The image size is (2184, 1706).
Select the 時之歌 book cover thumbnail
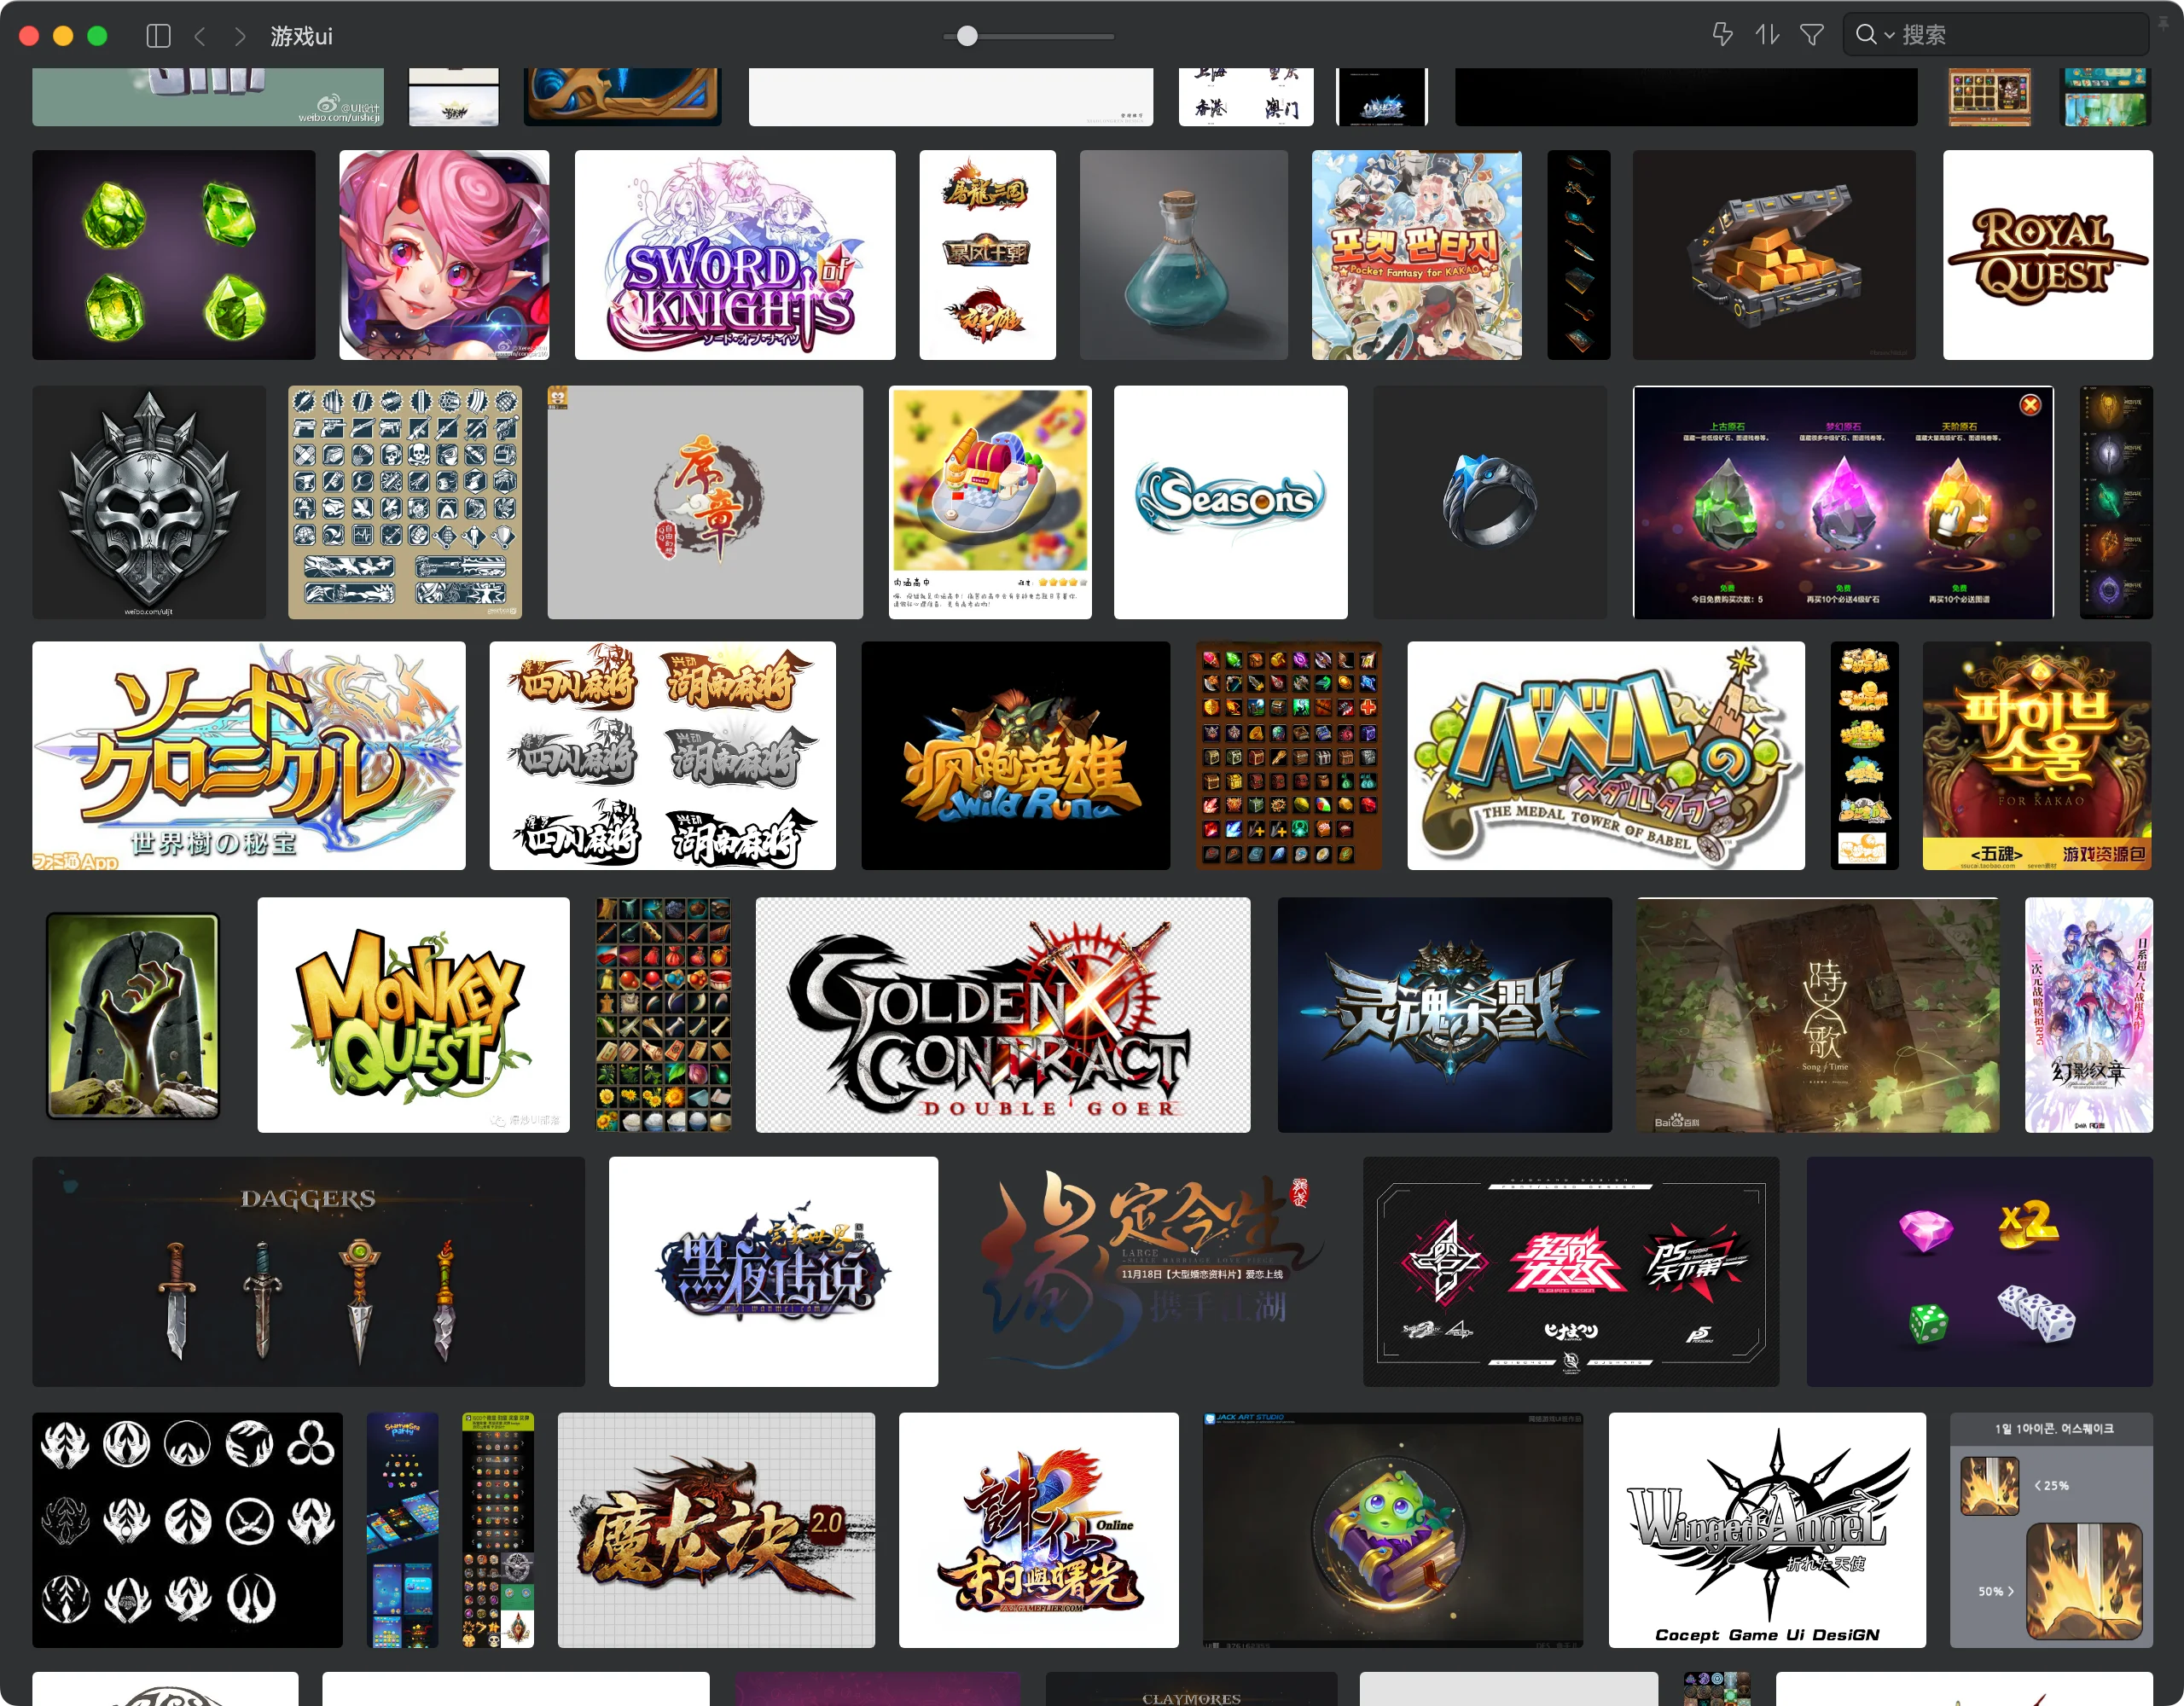[1818, 1015]
